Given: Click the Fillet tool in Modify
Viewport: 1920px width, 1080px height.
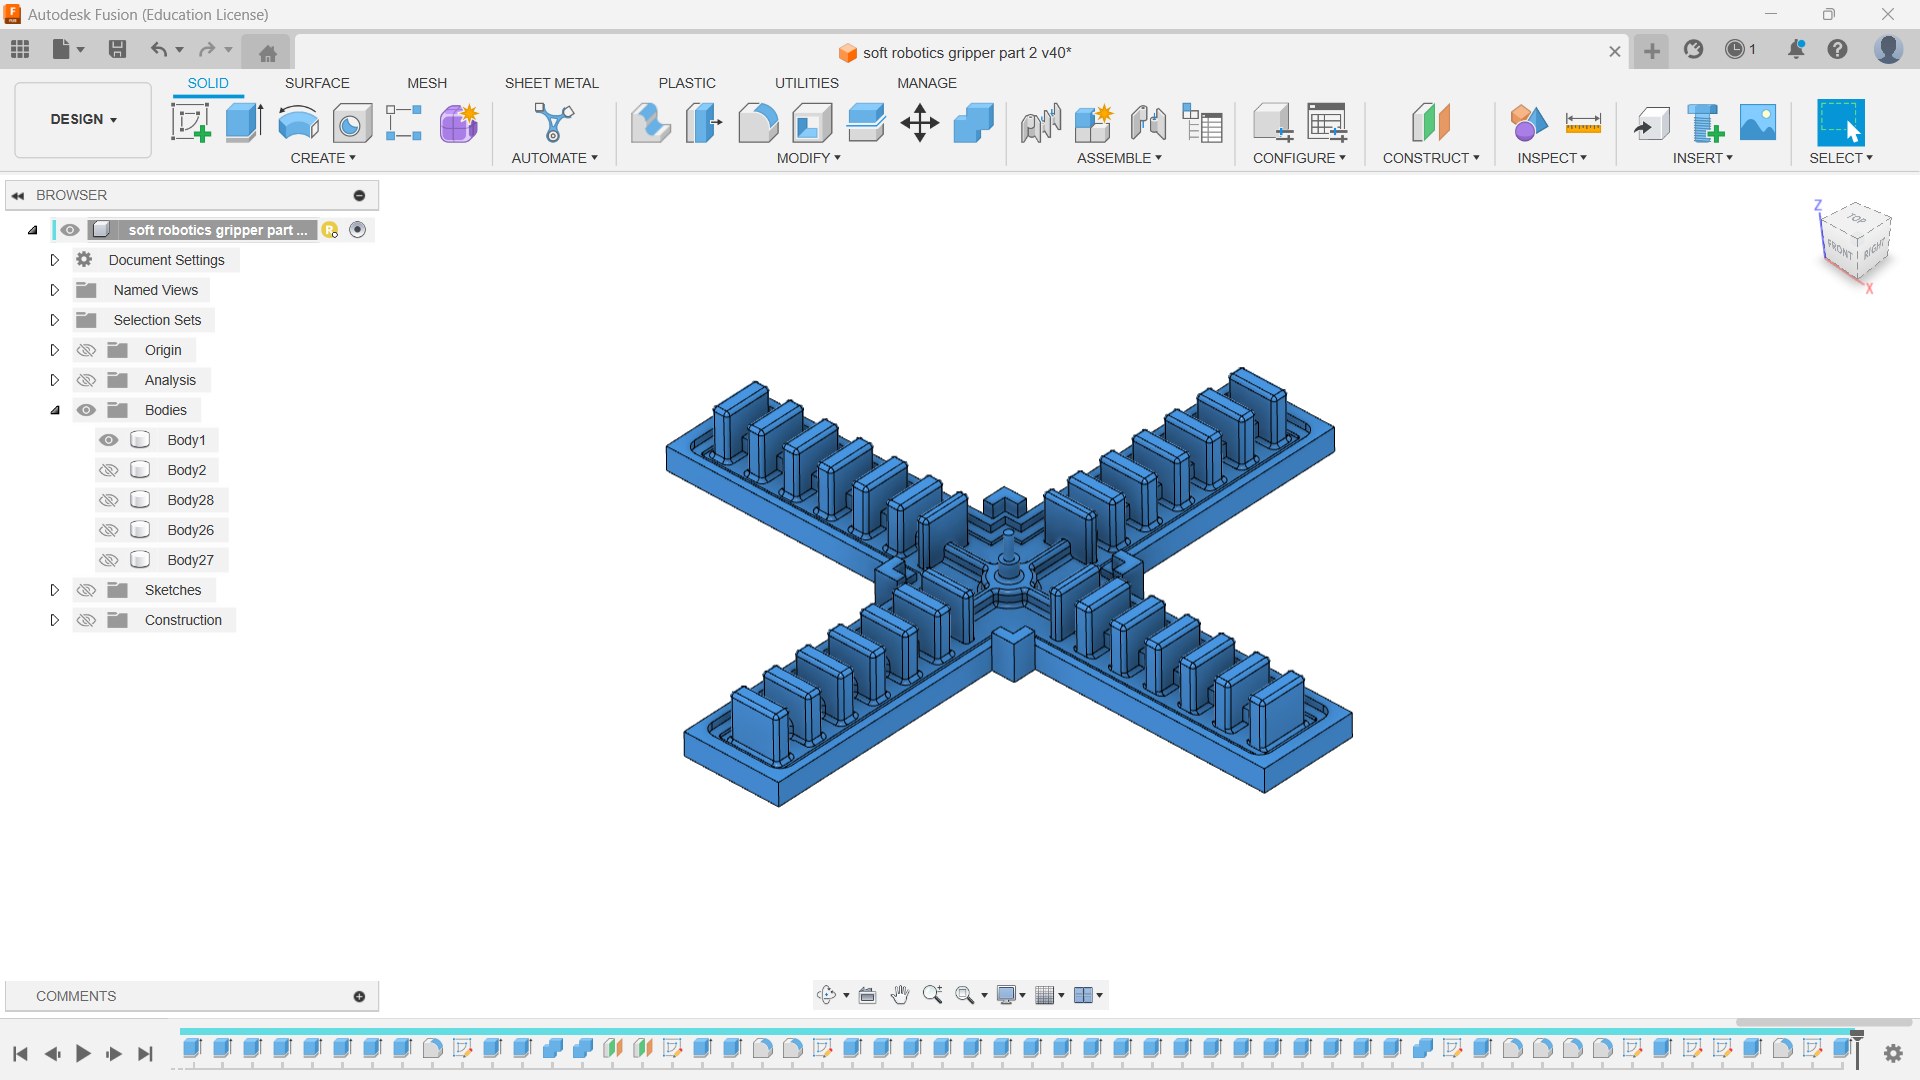Looking at the screenshot, I should pyautogui.click(x=758, y=123).
